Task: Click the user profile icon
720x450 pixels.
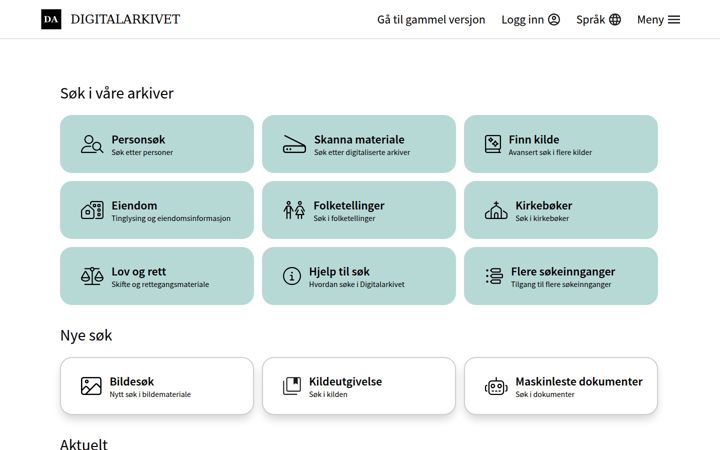Action: coord(554,19)
